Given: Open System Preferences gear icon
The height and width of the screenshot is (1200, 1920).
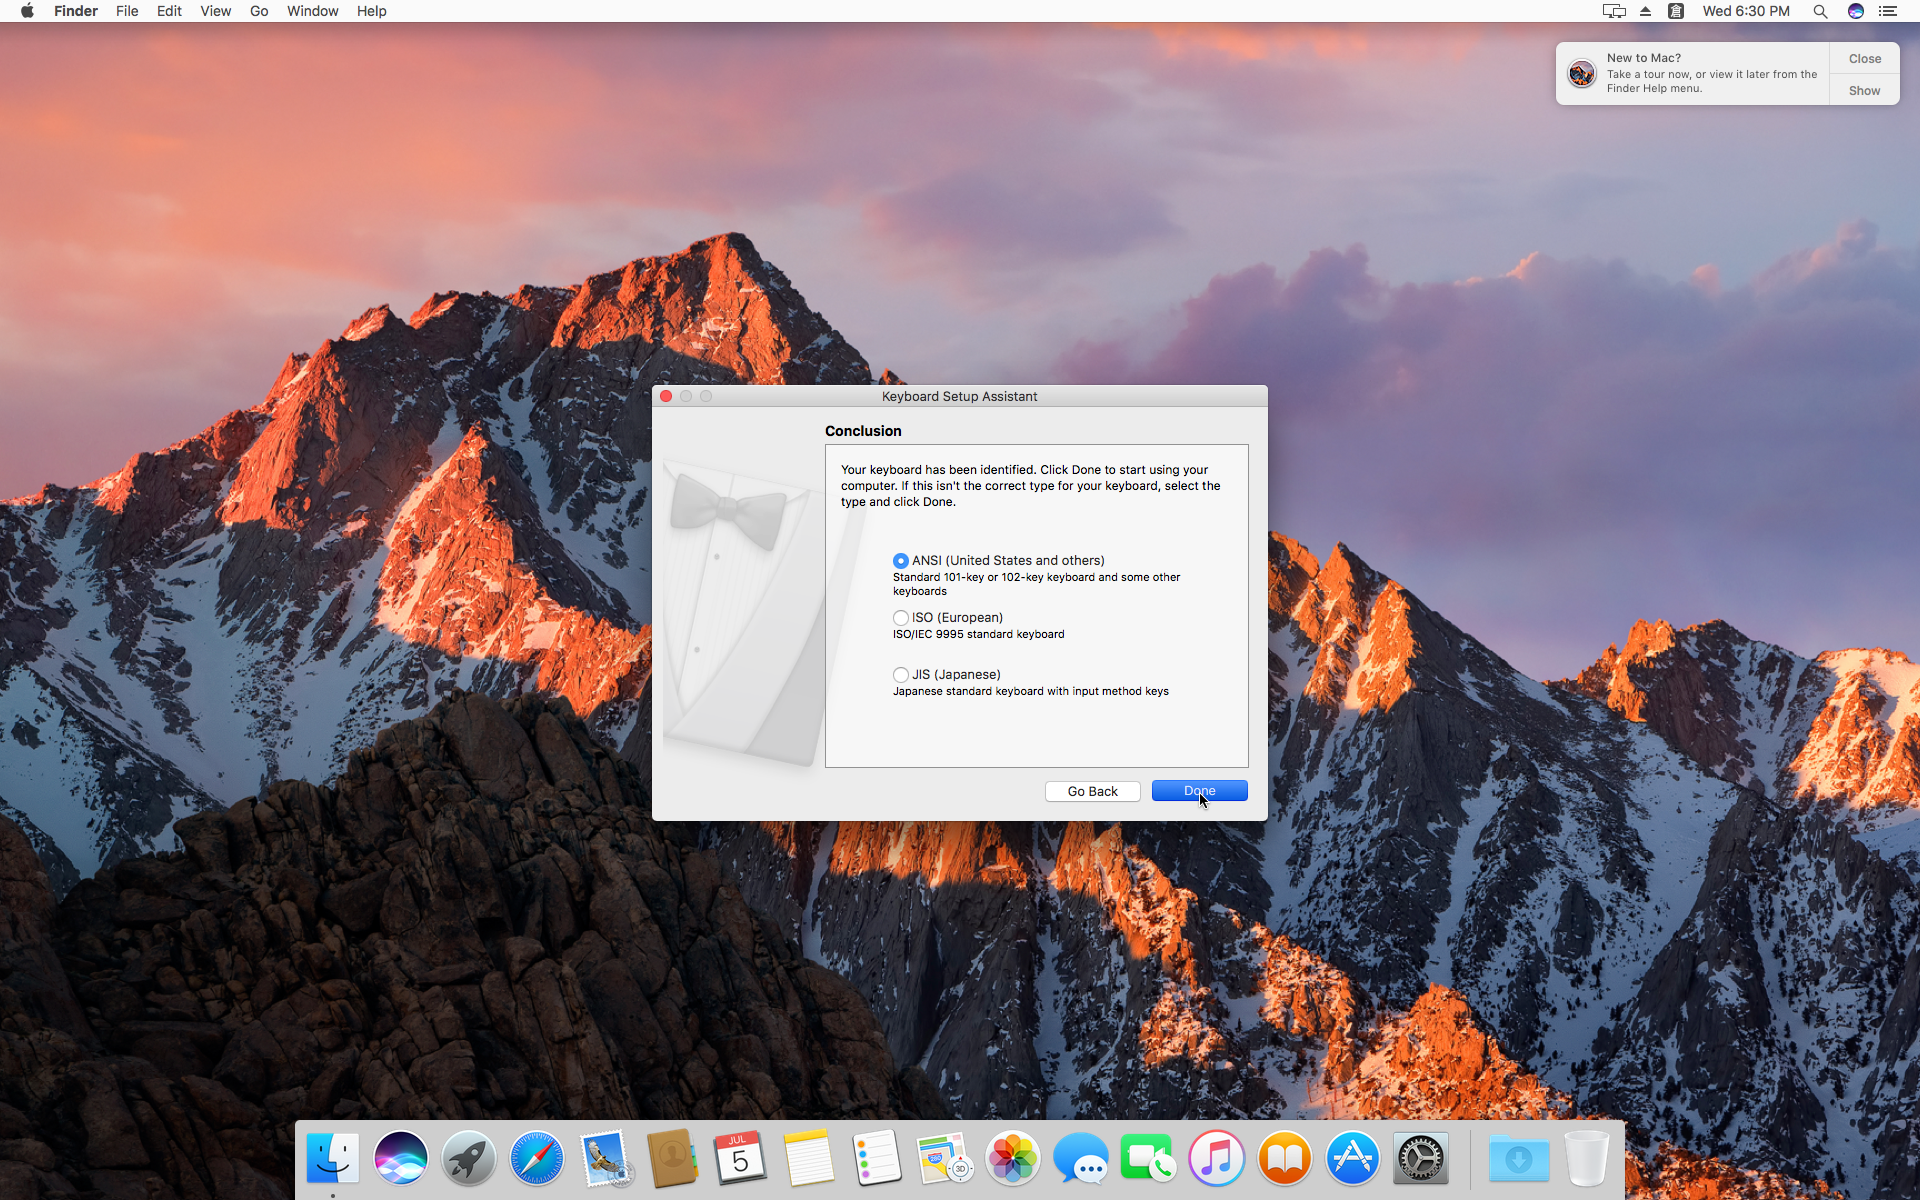Looking at the screenshot, I should click(x=1421, y=1158).
